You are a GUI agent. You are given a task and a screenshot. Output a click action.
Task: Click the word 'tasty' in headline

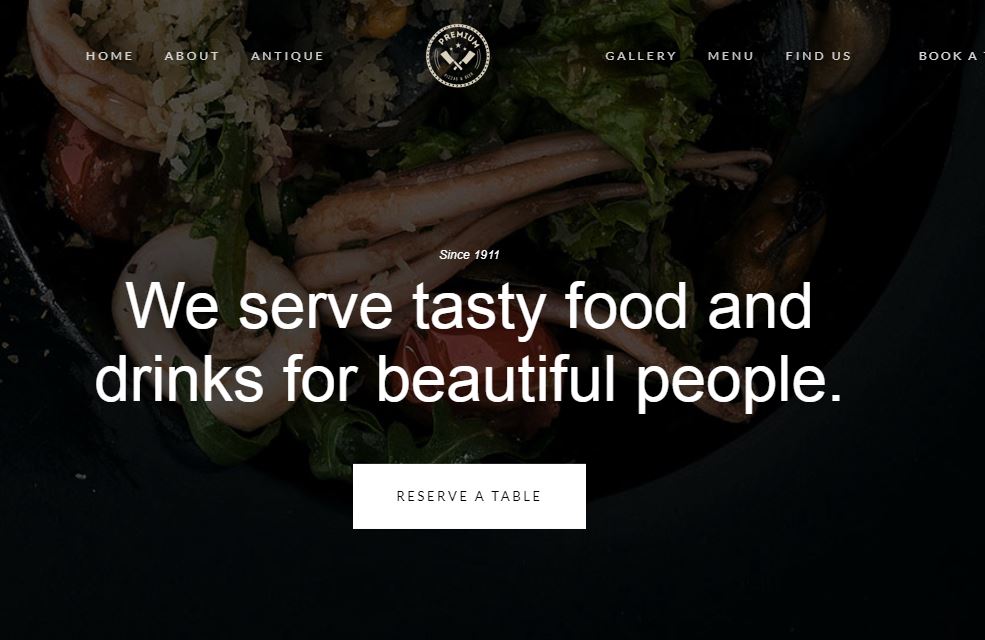click(x=479, y=308)
